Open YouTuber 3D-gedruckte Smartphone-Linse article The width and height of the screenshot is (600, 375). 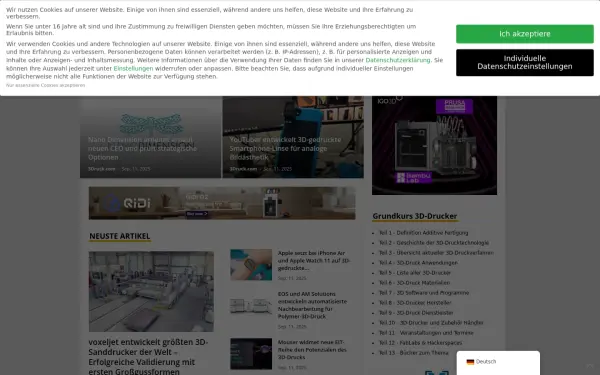pyautogui.click(x=285, y=148)
